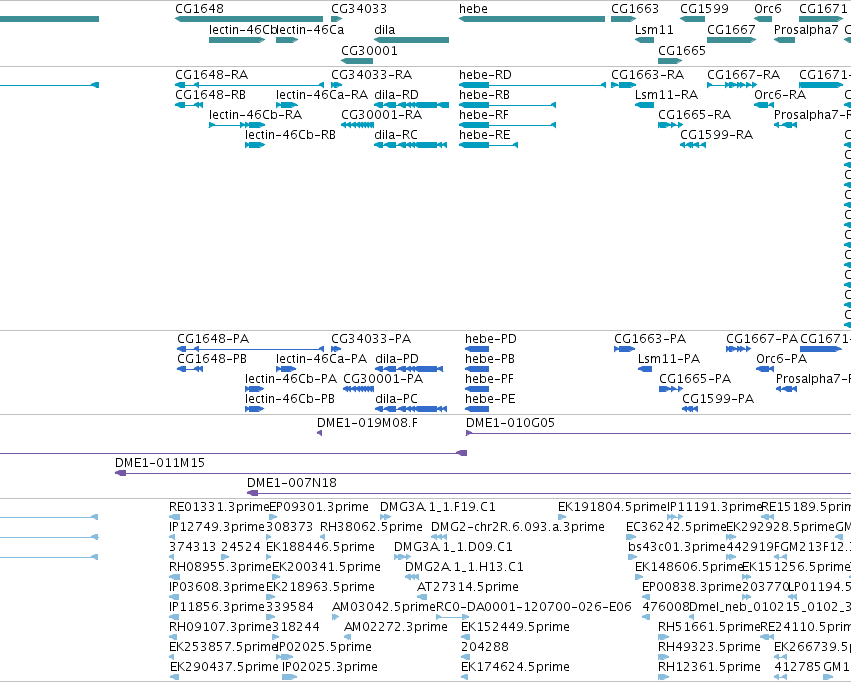Select the CG1648-PA protein label
This screenshot has height=682, width=851.
point(213,339)
